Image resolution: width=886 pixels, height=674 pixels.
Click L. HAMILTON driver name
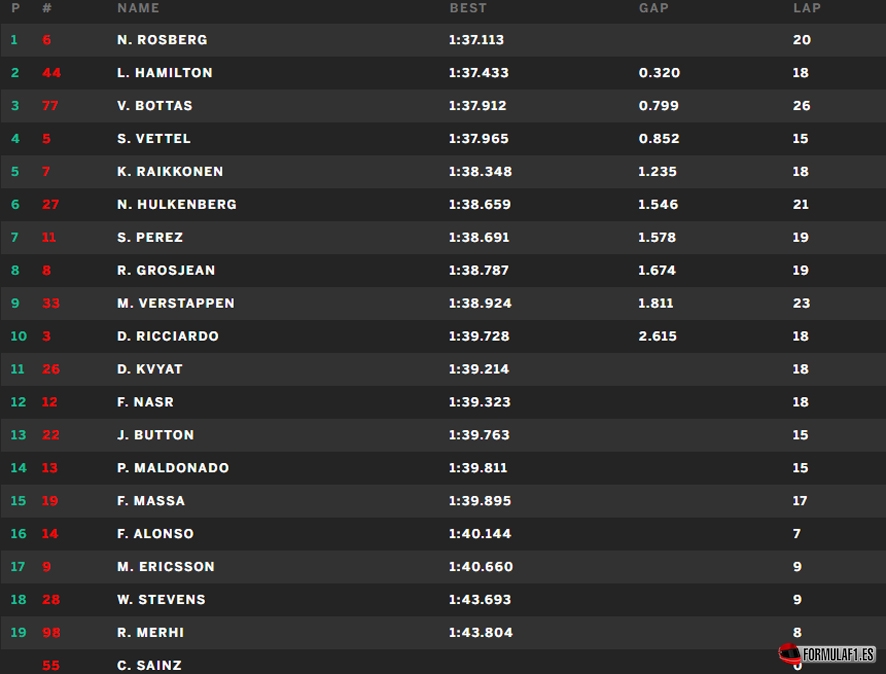164,72
